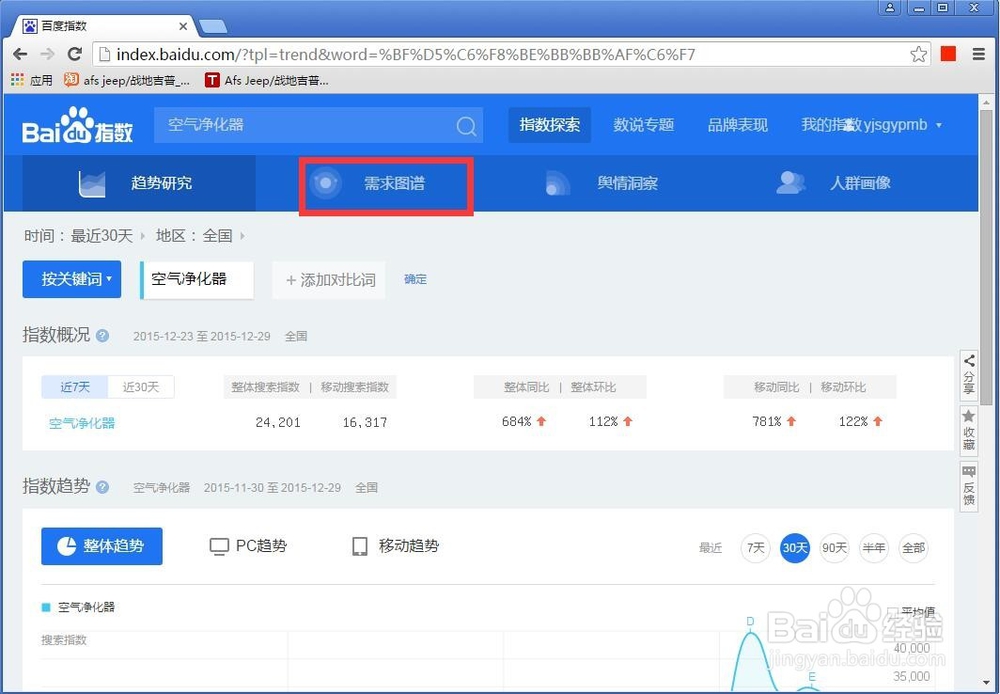Click the address bar URL
The height and width of the screenshot is (694, 1000).
tap(406, 55)
